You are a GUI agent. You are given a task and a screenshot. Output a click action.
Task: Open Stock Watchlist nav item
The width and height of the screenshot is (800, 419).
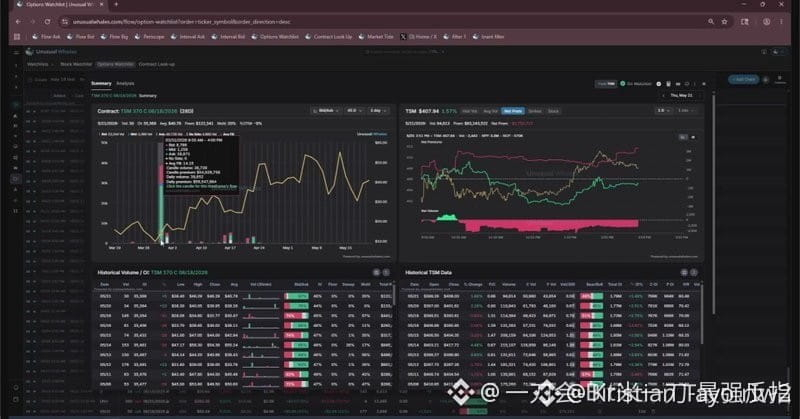(x=76, y=64)
